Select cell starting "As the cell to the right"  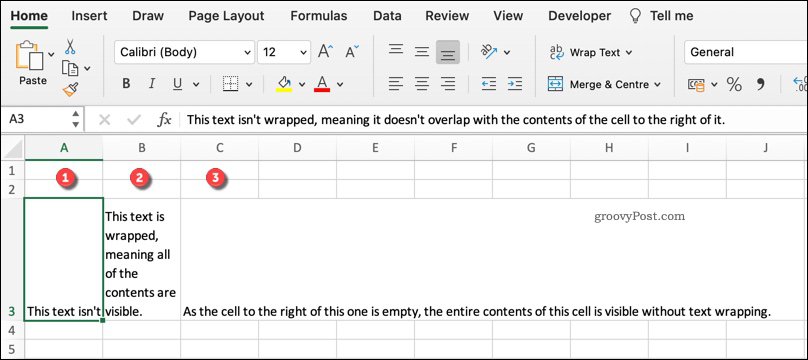click(x=220, y=260)
